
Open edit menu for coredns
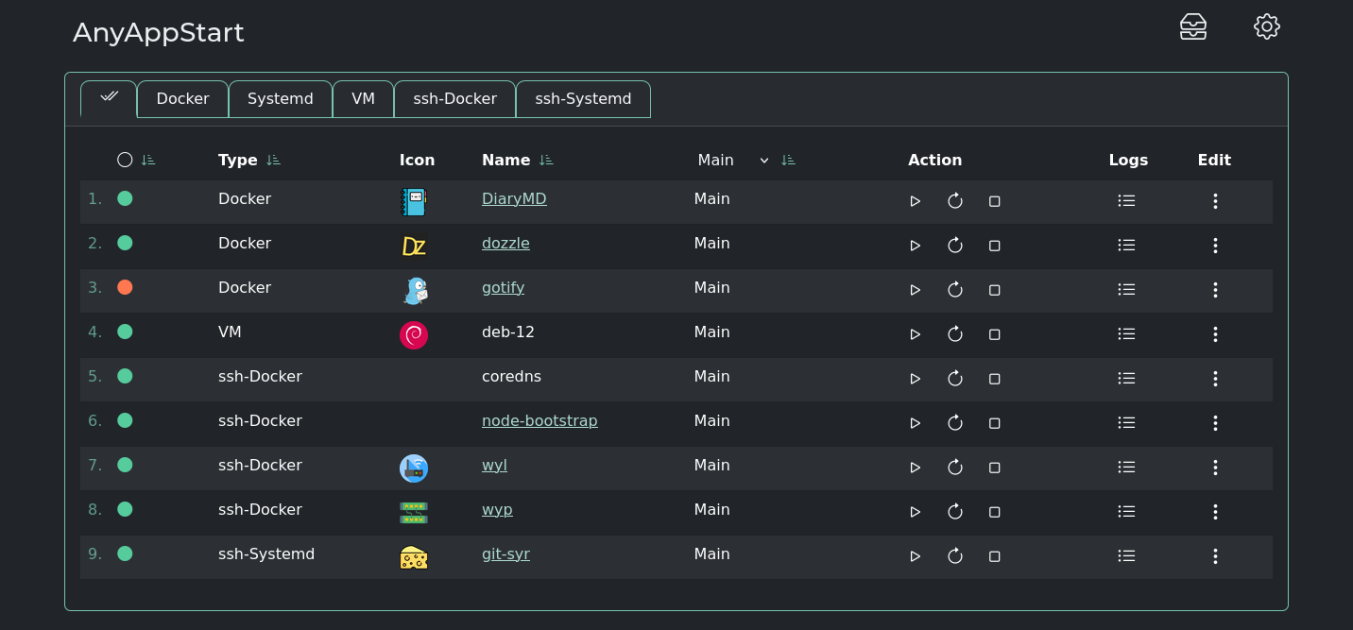pos(1215,378)
